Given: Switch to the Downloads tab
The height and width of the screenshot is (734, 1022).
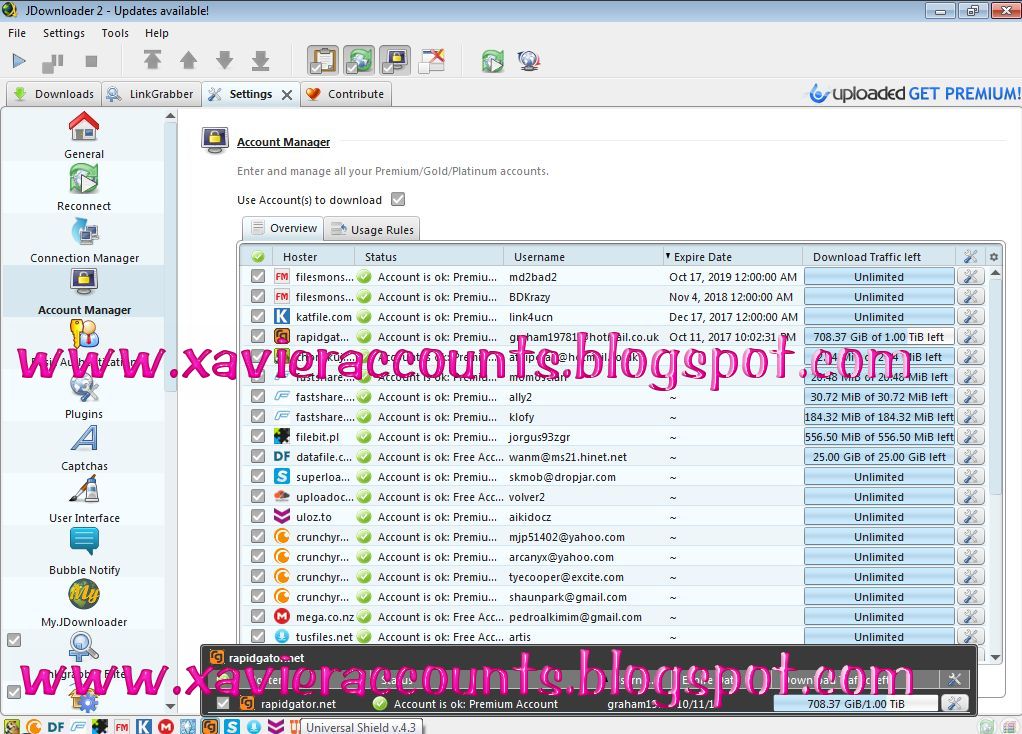Looking at the screenshot, I should point(53,94).
